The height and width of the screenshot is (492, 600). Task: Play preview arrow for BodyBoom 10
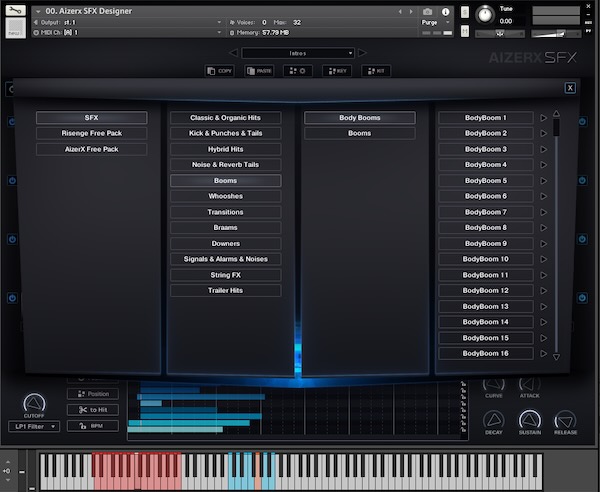tap(543, 259)
